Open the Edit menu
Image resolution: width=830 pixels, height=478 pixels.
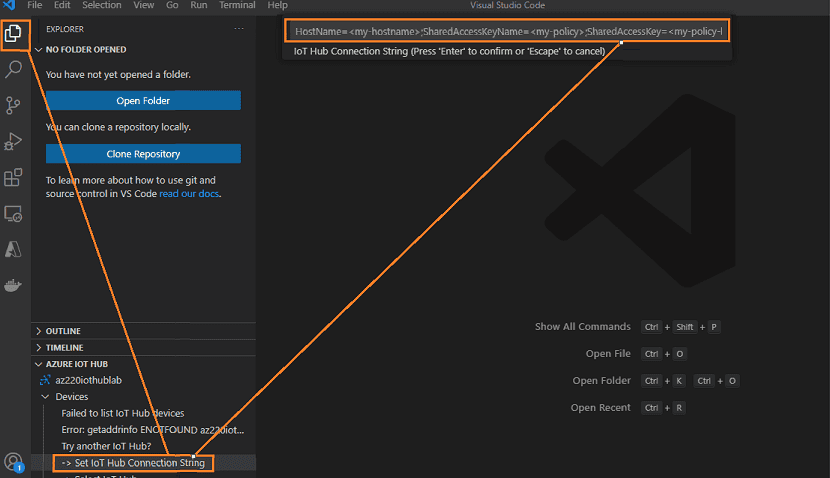click(x=62, y=5)
